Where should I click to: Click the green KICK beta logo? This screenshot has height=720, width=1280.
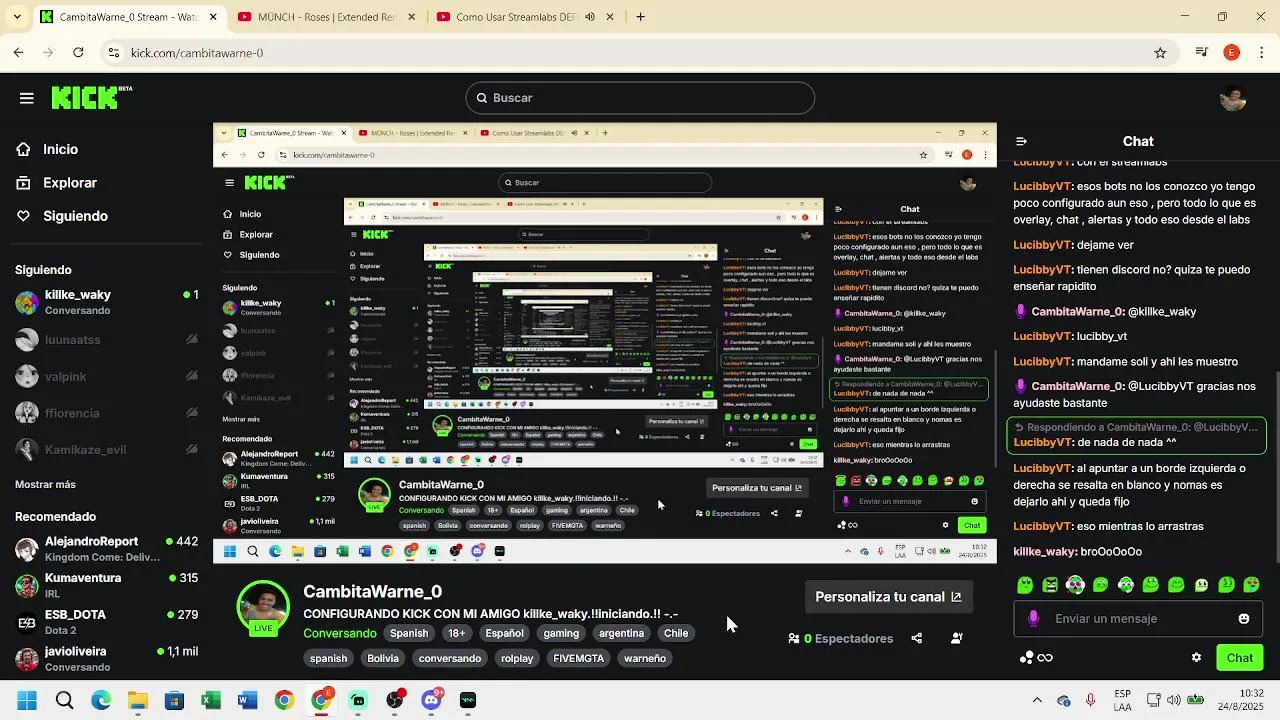click(91, 97)
